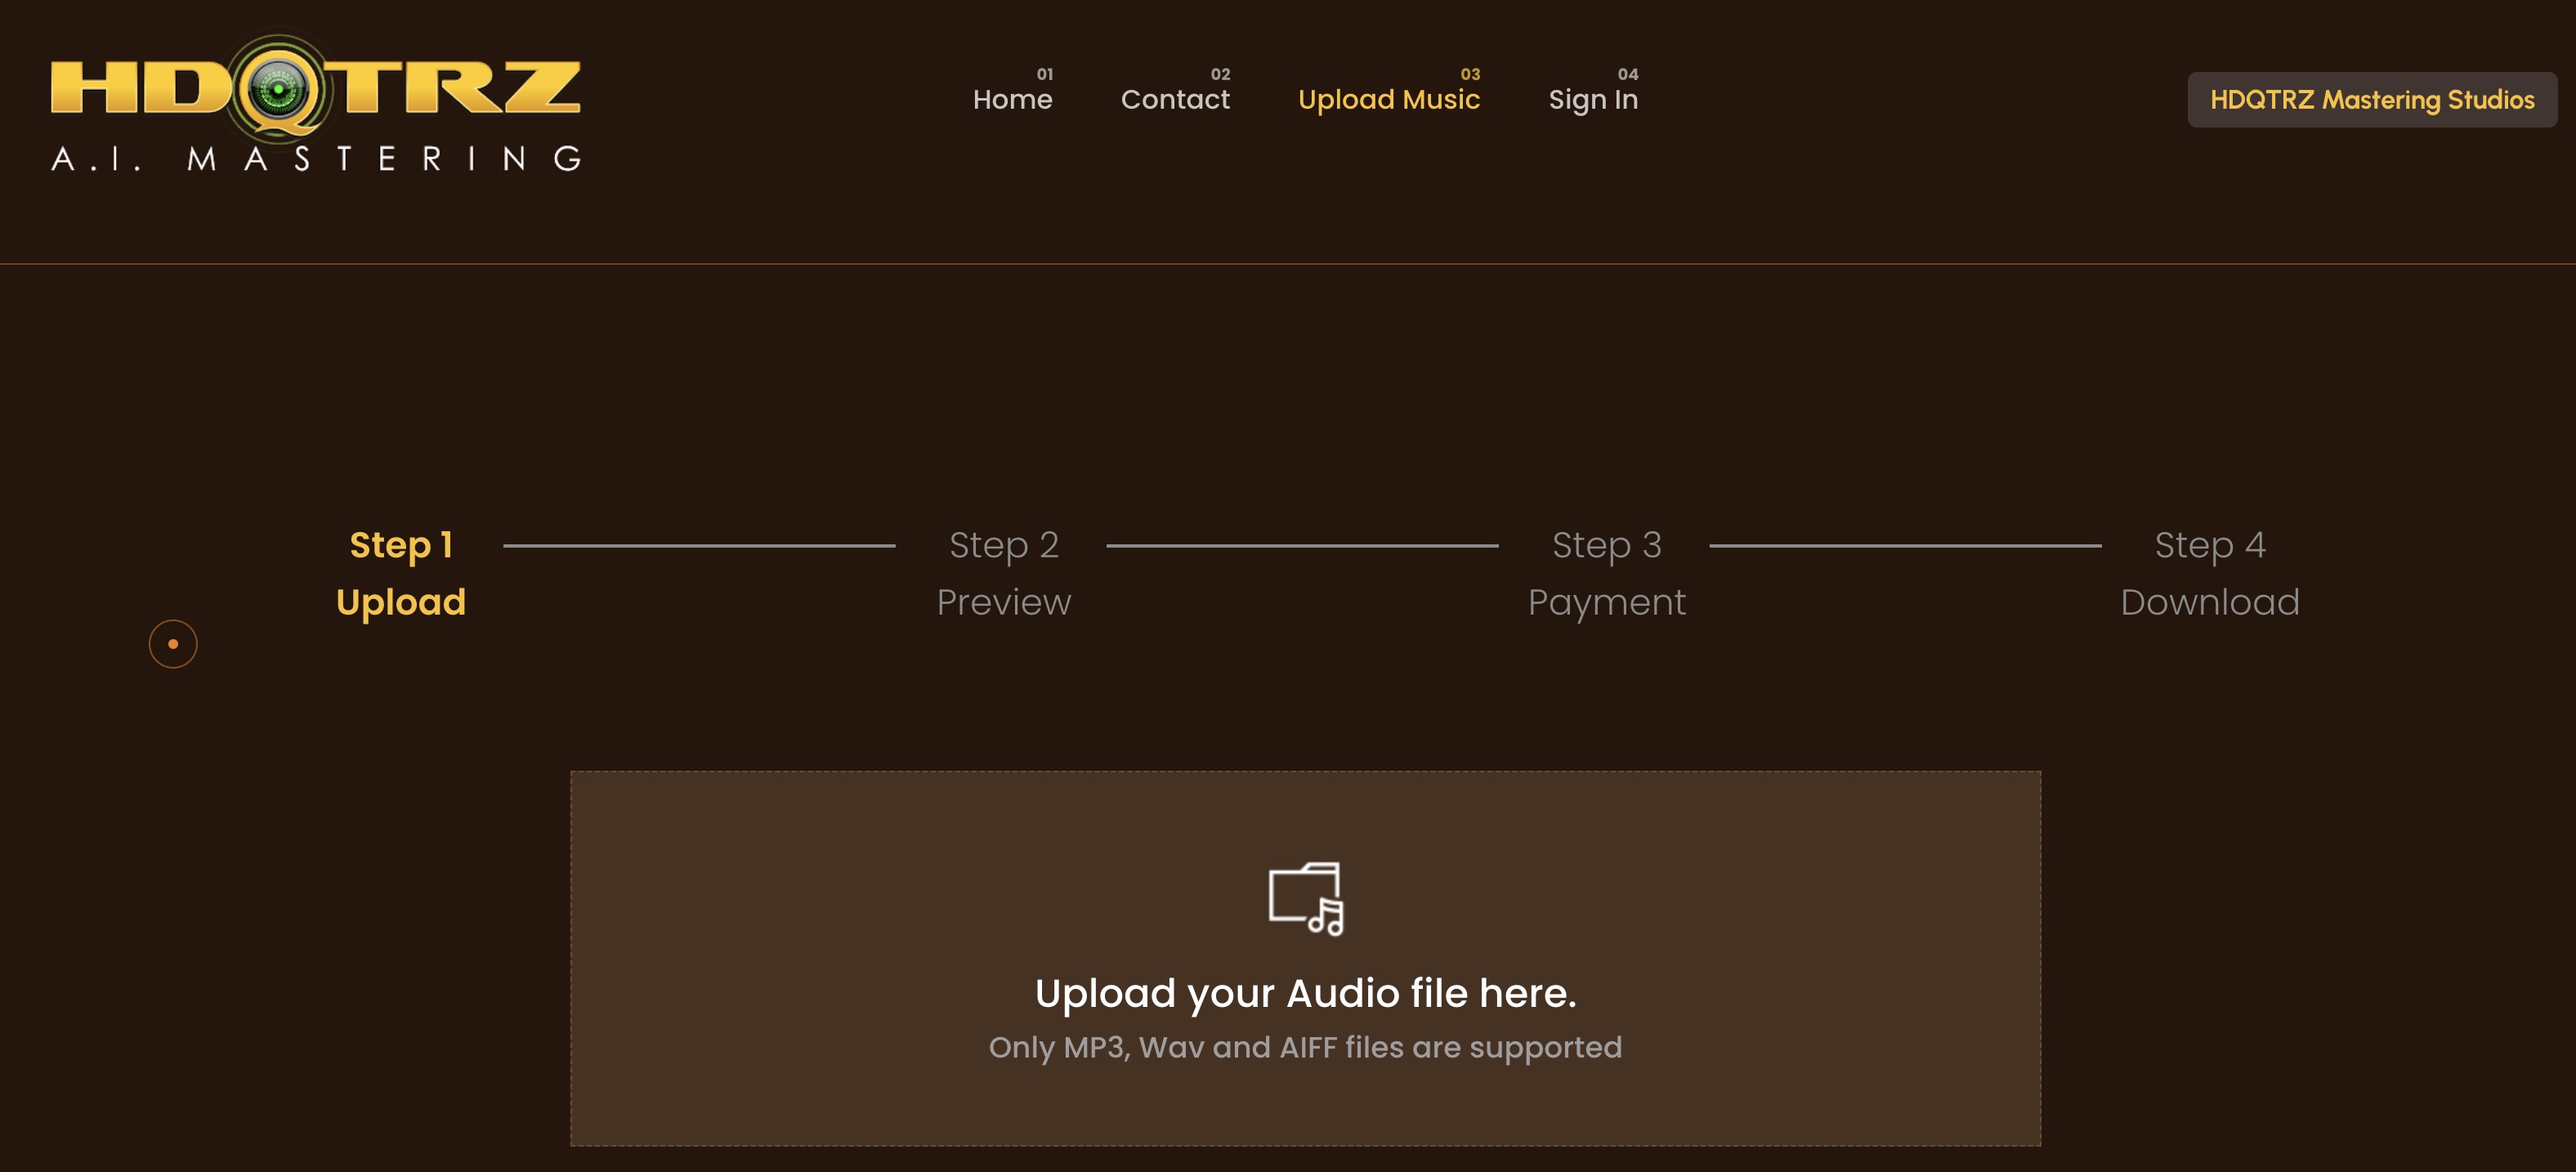Open the Sign In page
This screenshot has height=1172, width=2576.
1593,99
